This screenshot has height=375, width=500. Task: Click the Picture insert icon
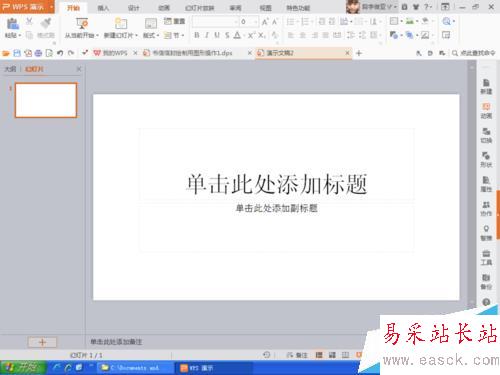coord(411,21)
